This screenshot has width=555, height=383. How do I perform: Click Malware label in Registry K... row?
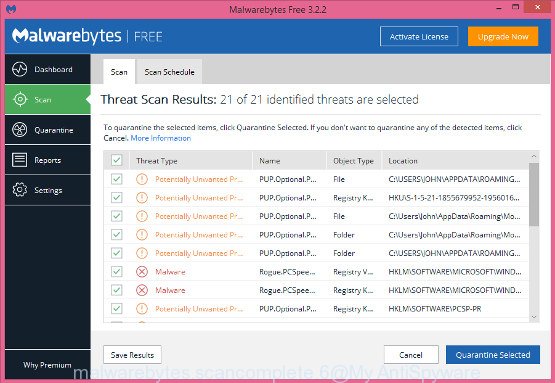[x=170, y=290]
